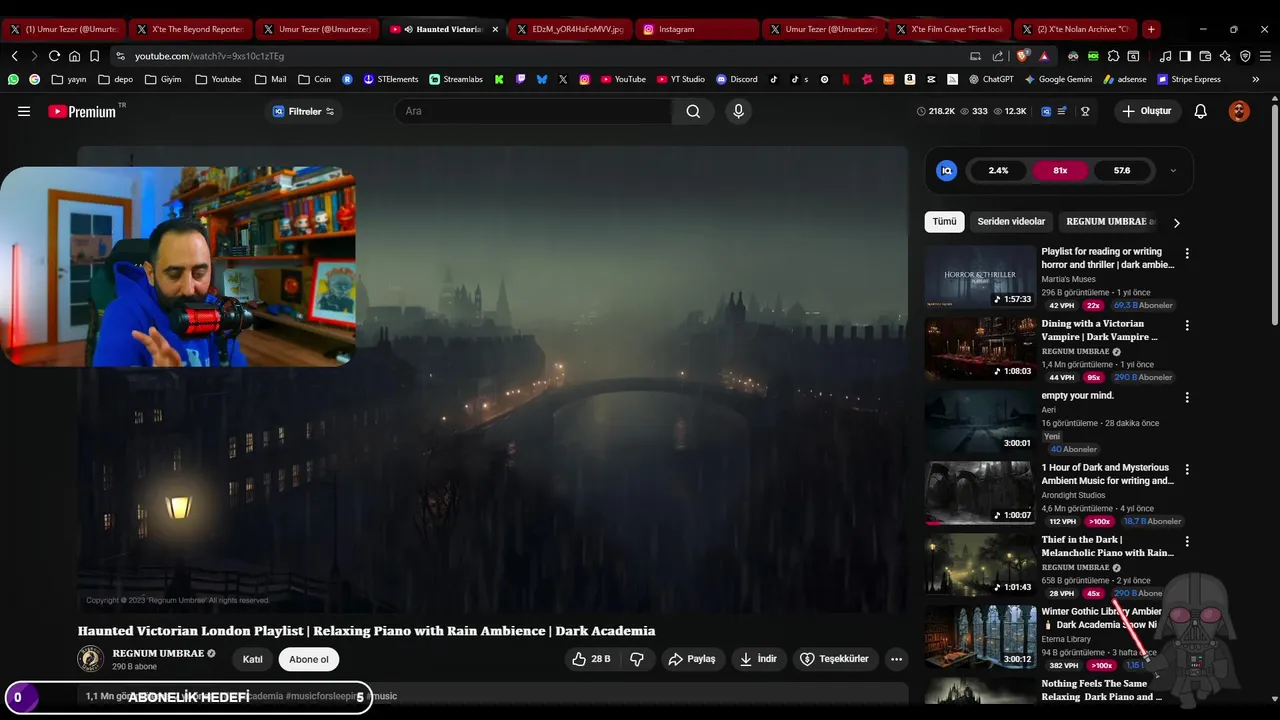This screenshot has width=1280, height=720.
Task: Click the Paylaş share button
Action: pos(693,659)
